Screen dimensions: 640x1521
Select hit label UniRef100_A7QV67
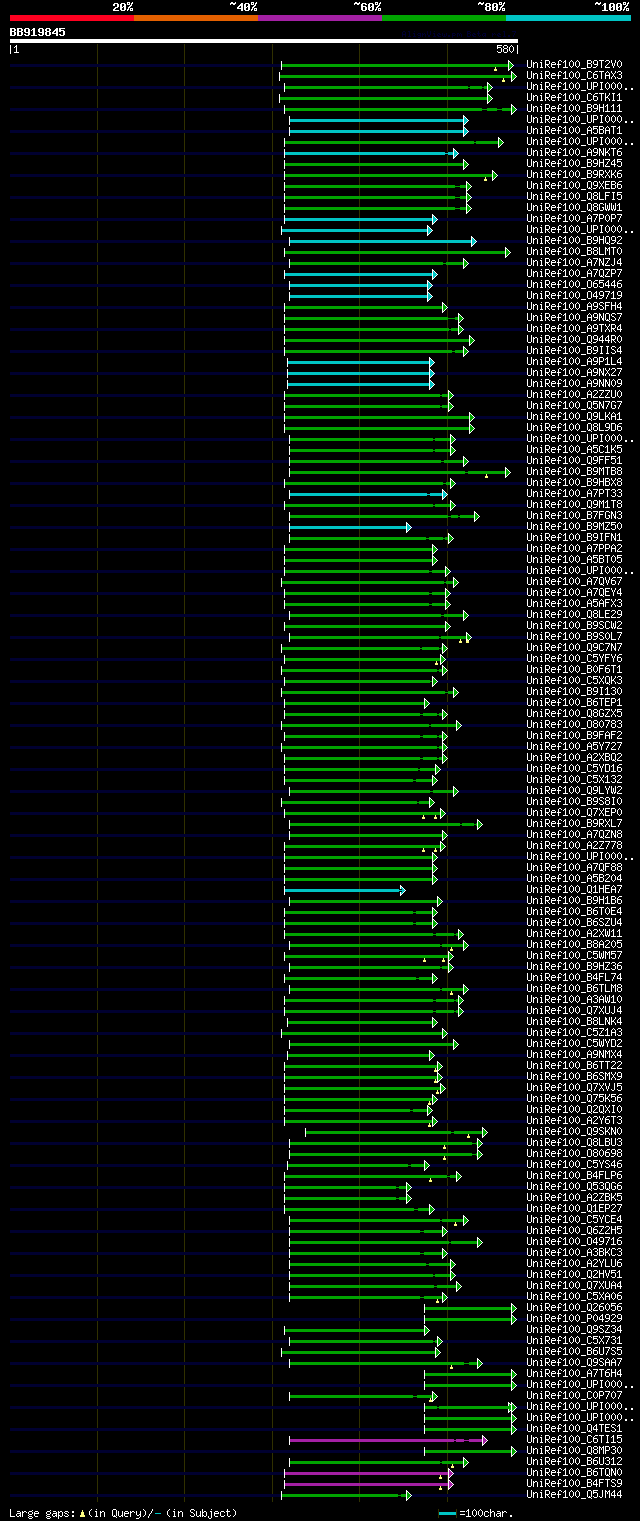(x=574, y=581)
